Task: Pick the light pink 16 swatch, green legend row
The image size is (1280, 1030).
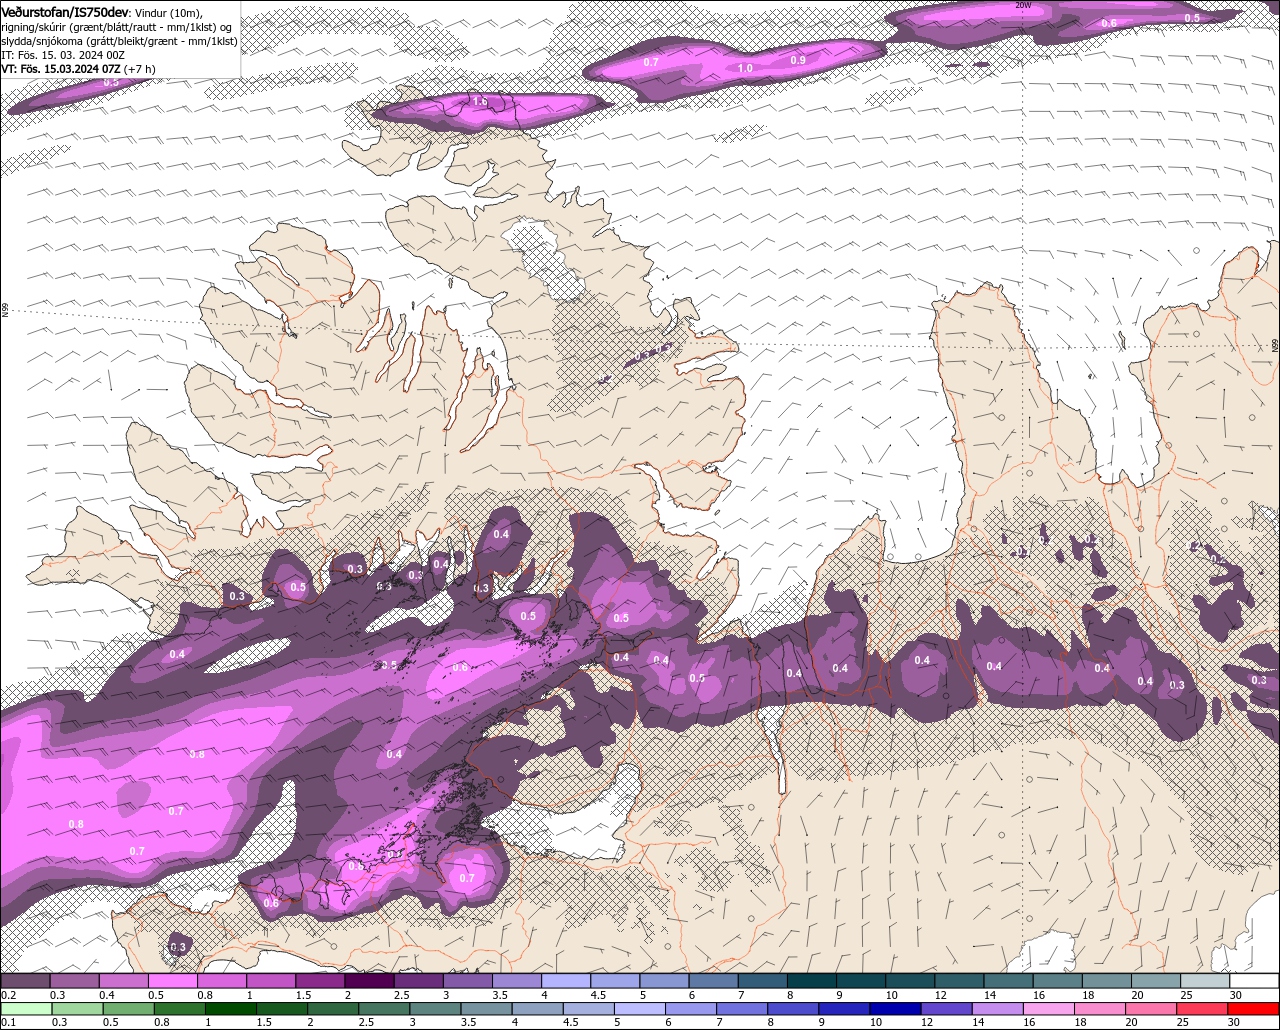Action: [1049, 1008]
